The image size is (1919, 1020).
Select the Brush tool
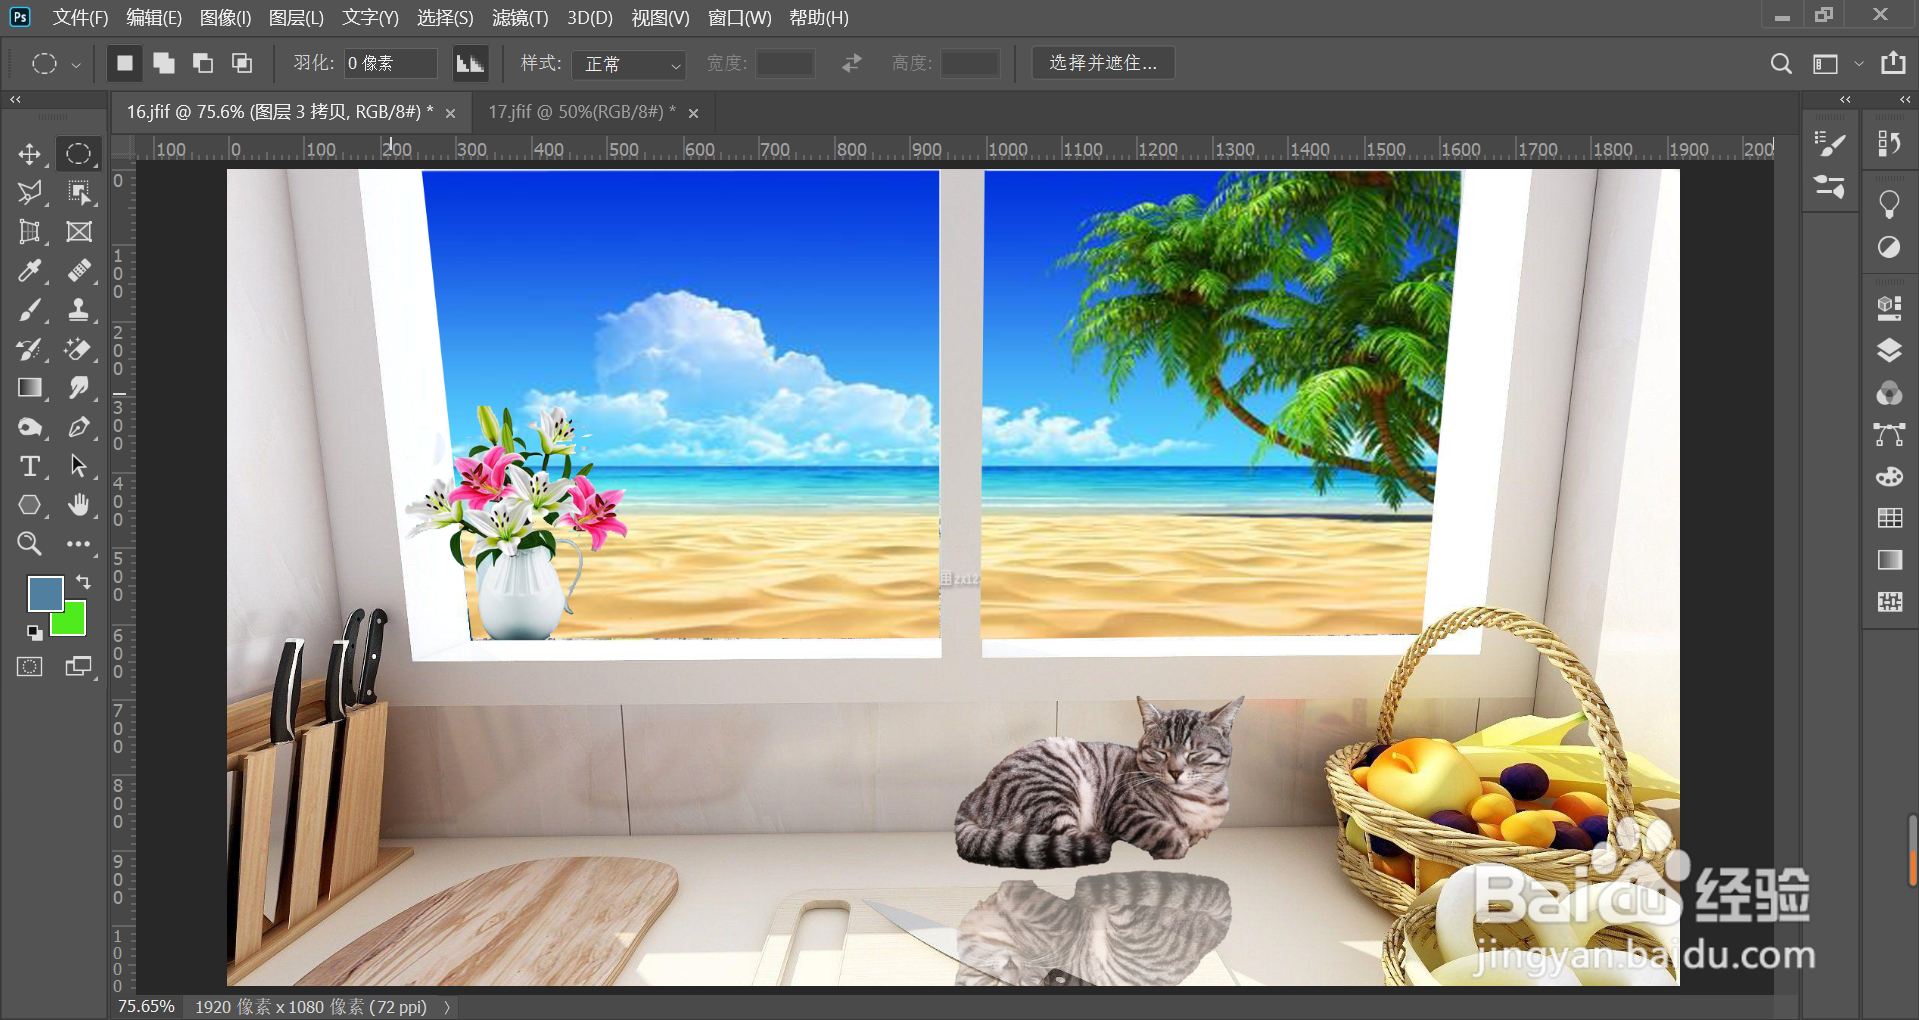coord(30,310)
